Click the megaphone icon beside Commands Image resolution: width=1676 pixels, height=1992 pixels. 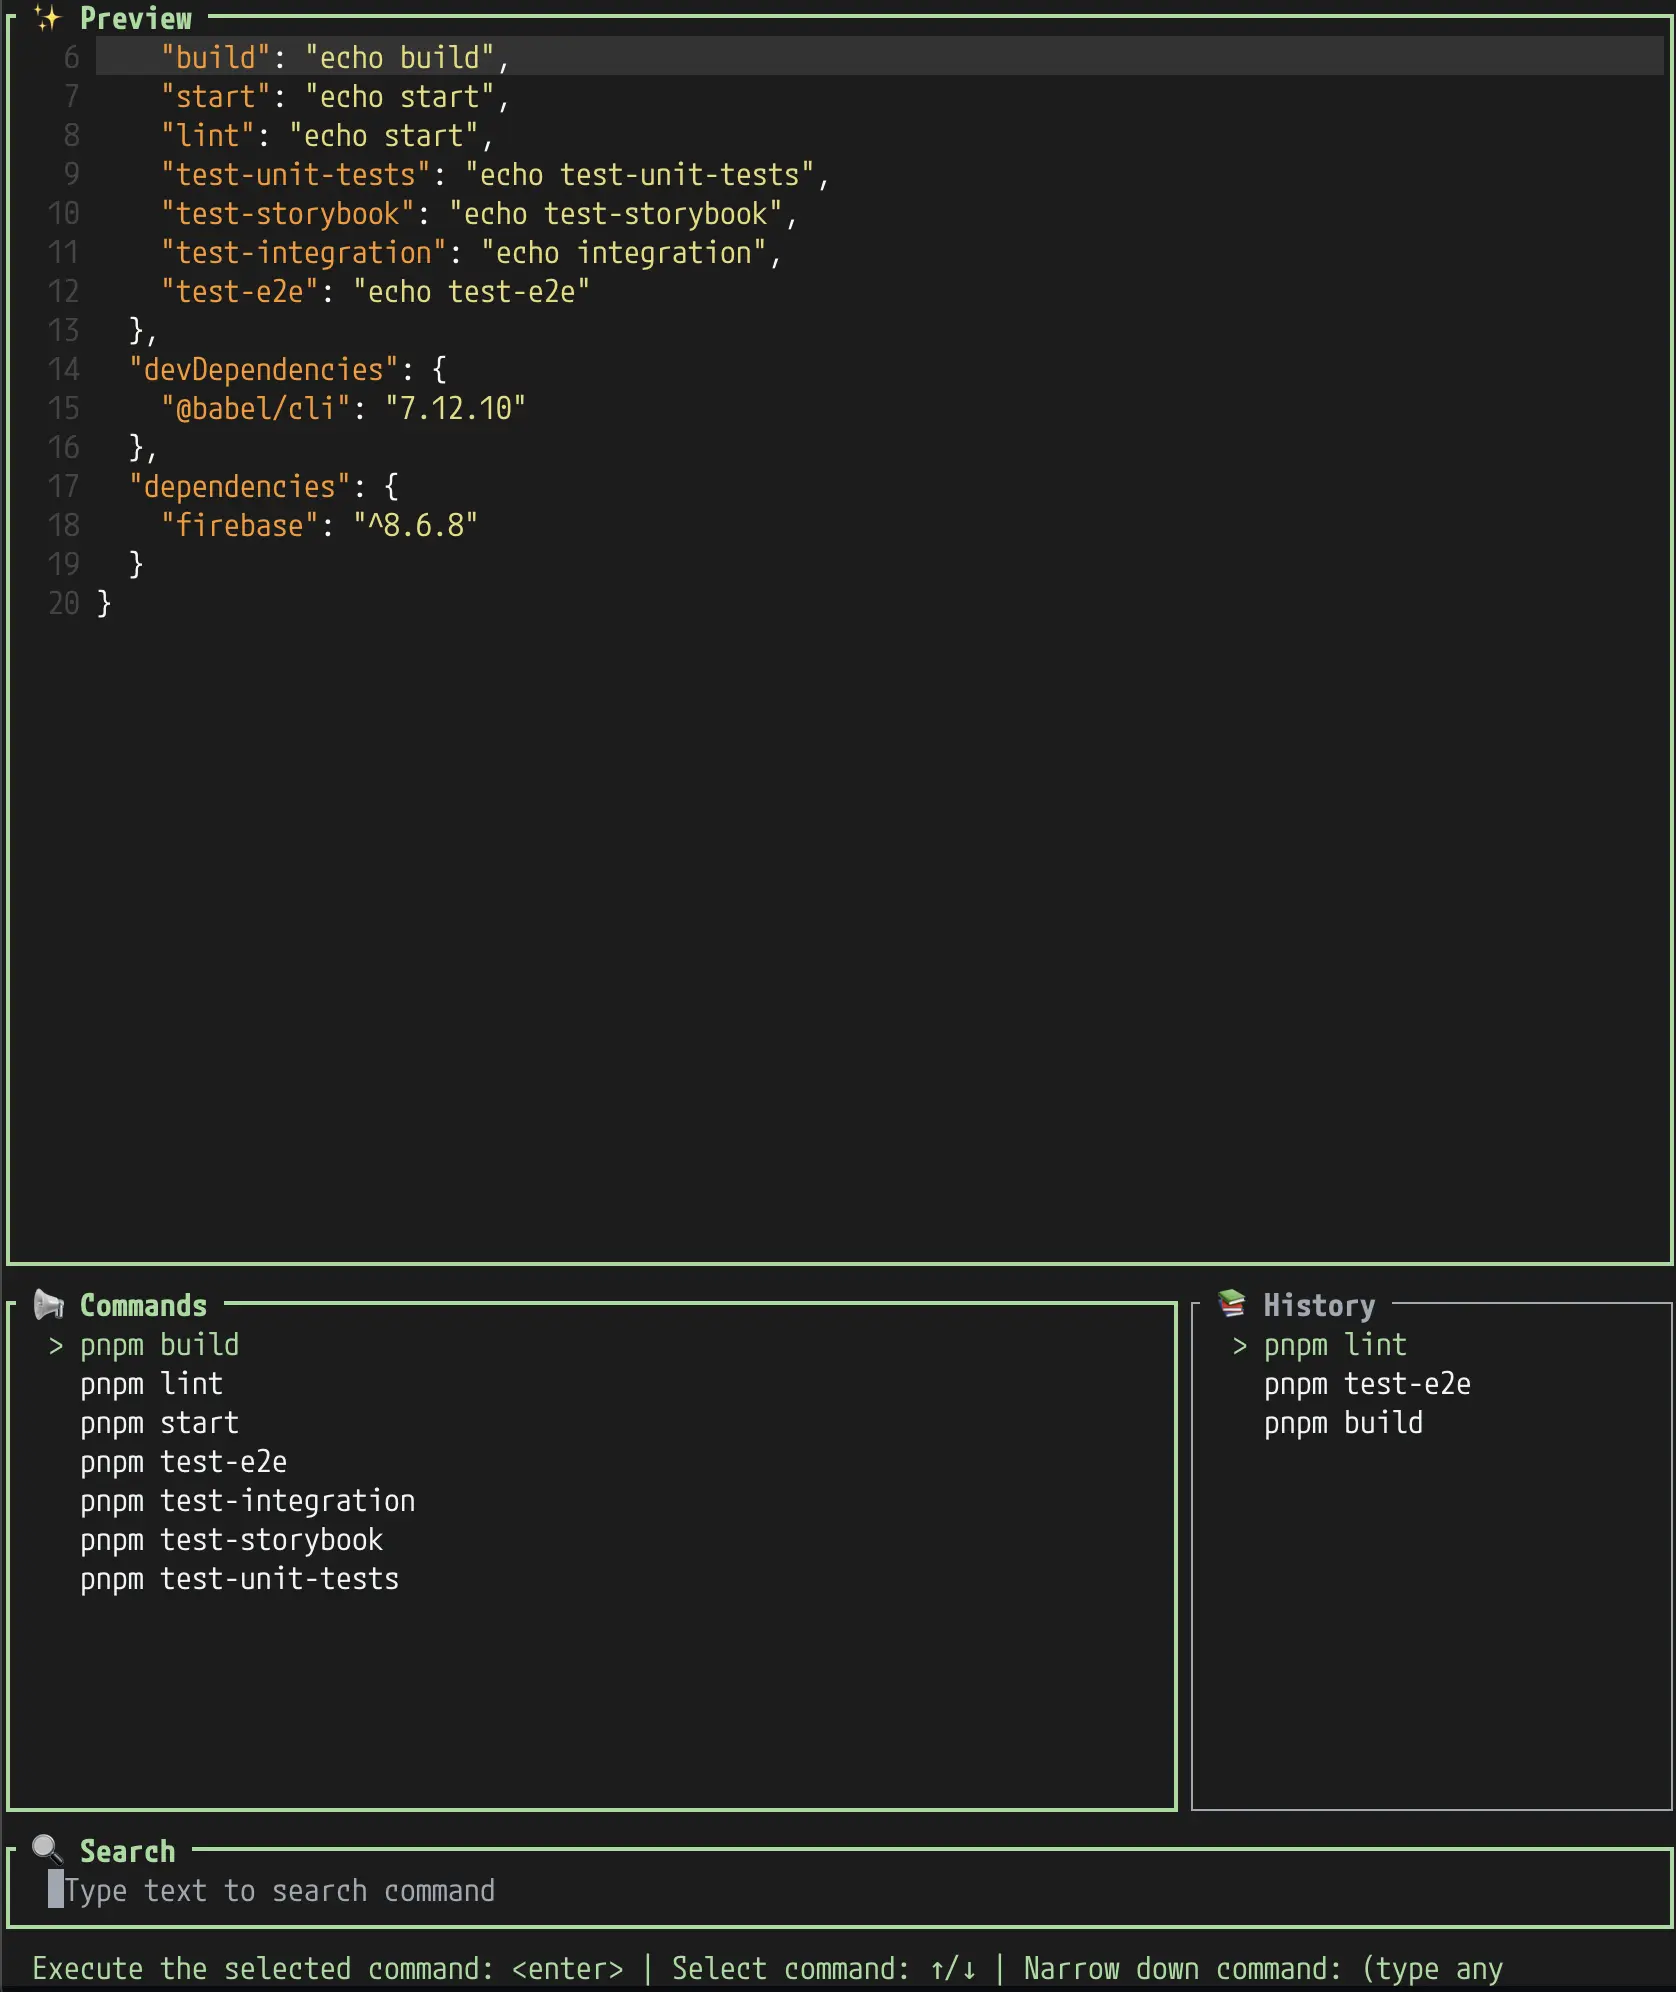click(x=48, y=1305)
